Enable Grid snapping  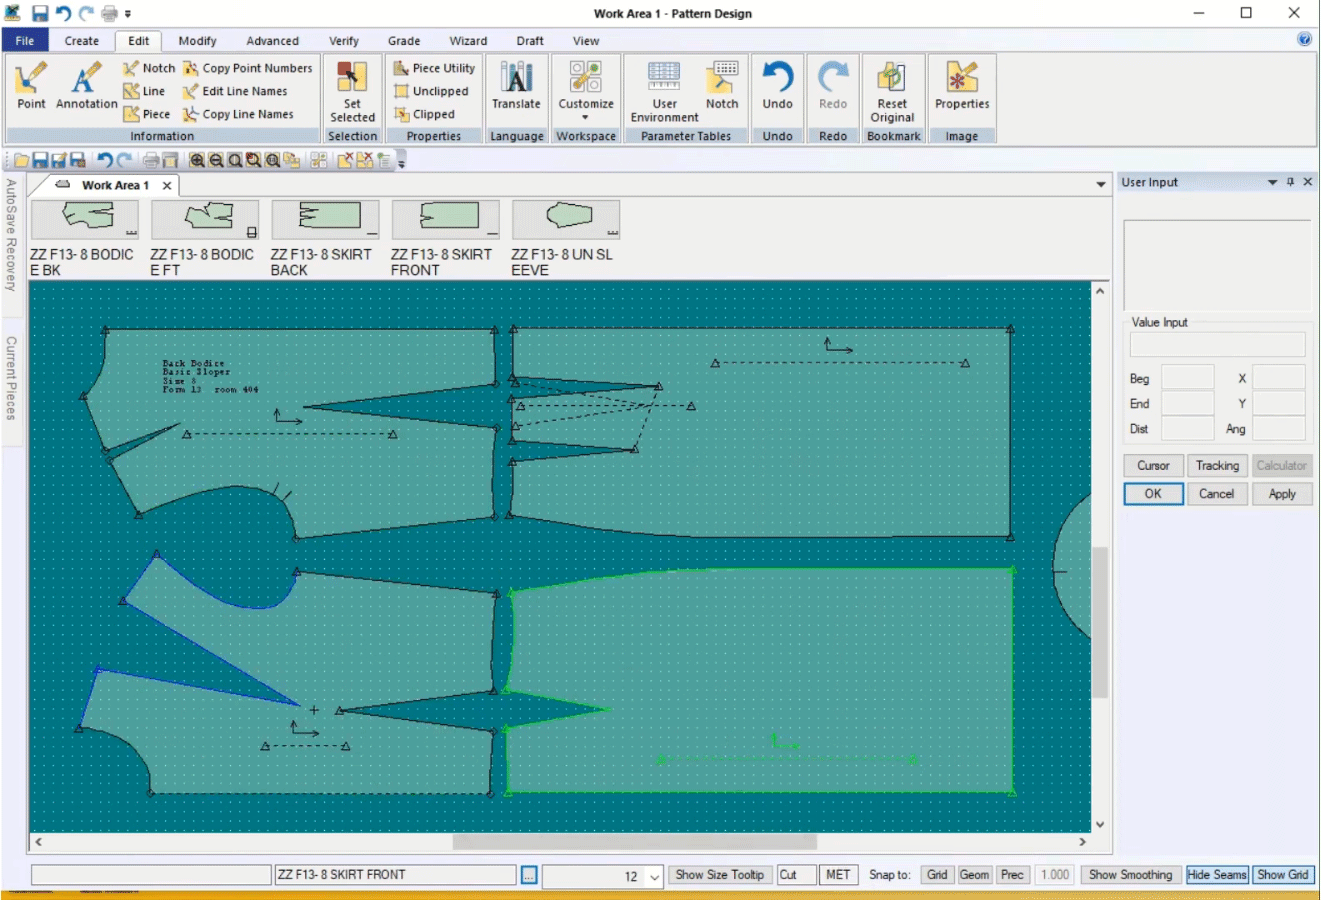pos(937,875)
